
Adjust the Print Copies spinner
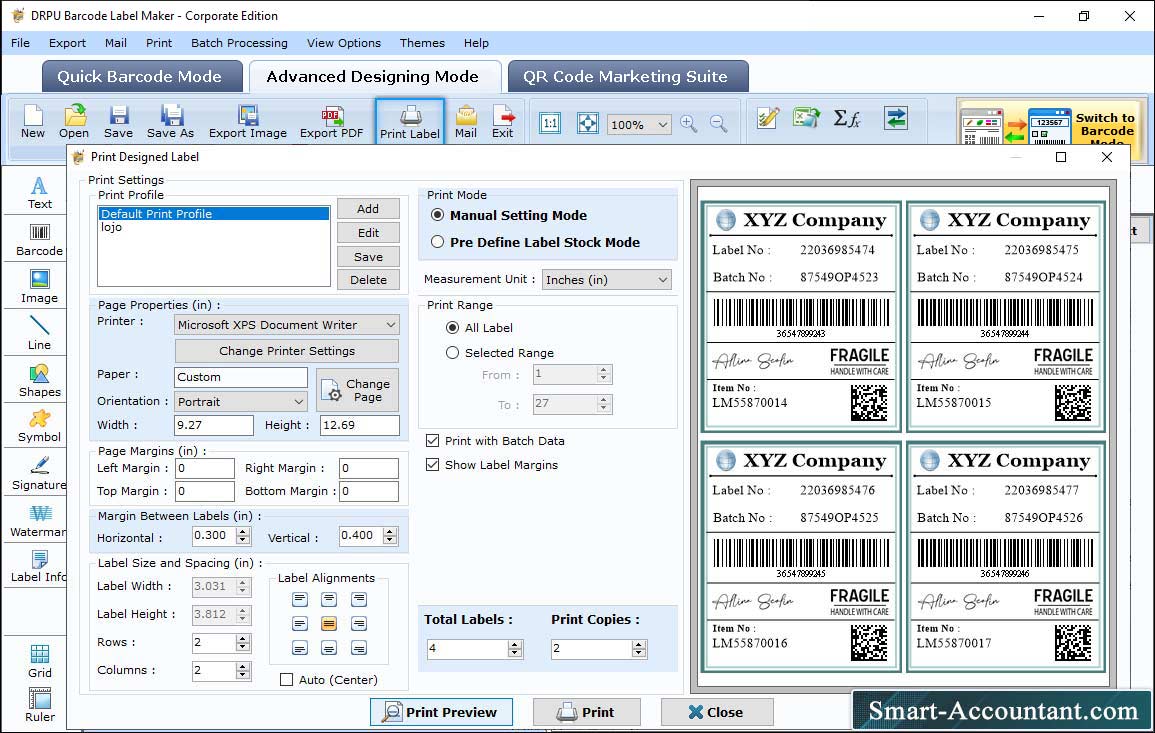point(639,648)
